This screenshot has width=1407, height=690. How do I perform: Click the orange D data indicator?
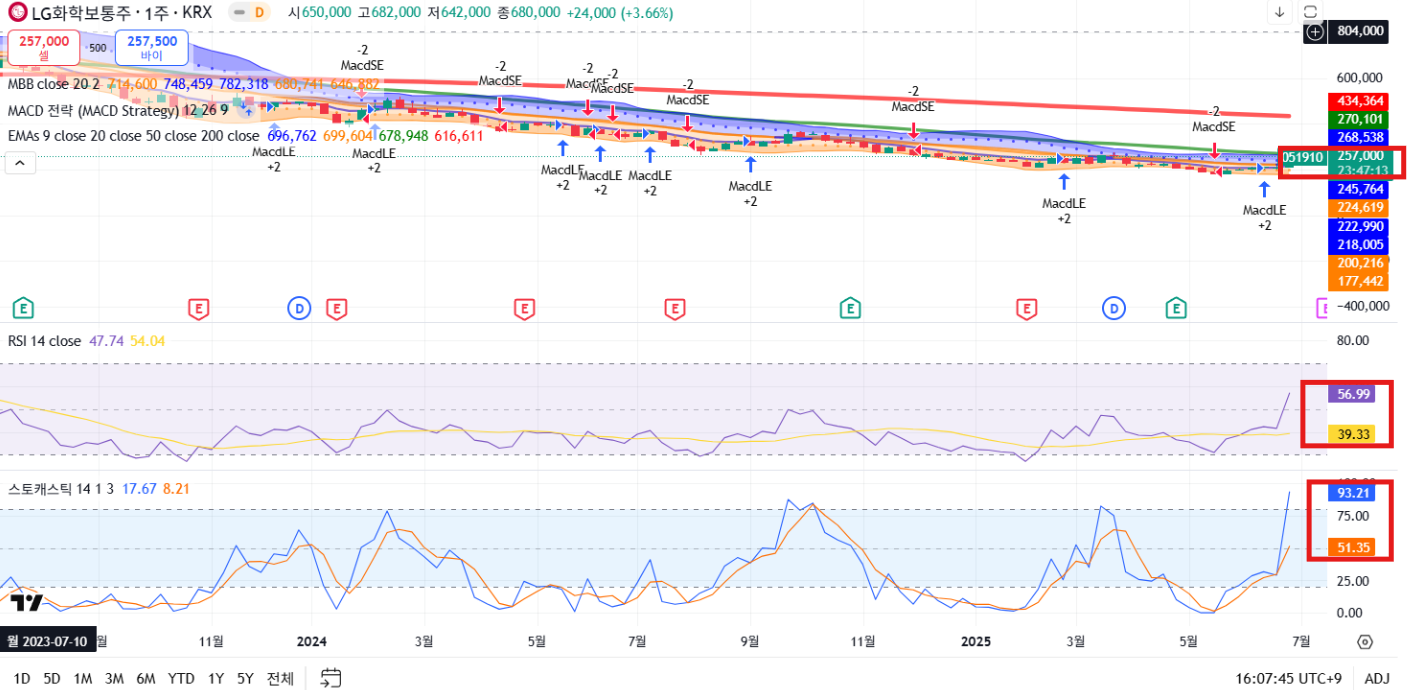260,13
